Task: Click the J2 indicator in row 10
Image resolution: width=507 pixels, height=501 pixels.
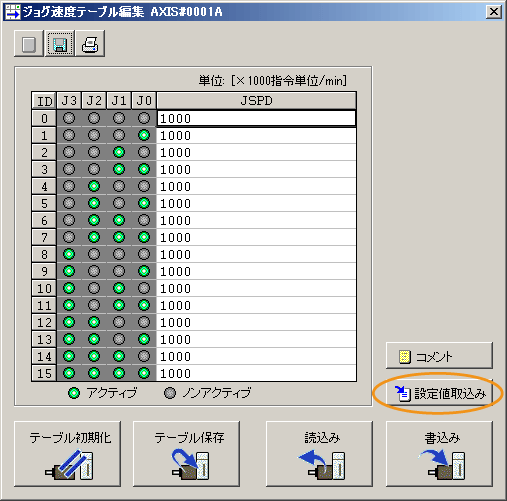Action: click(x=94, y=288)
